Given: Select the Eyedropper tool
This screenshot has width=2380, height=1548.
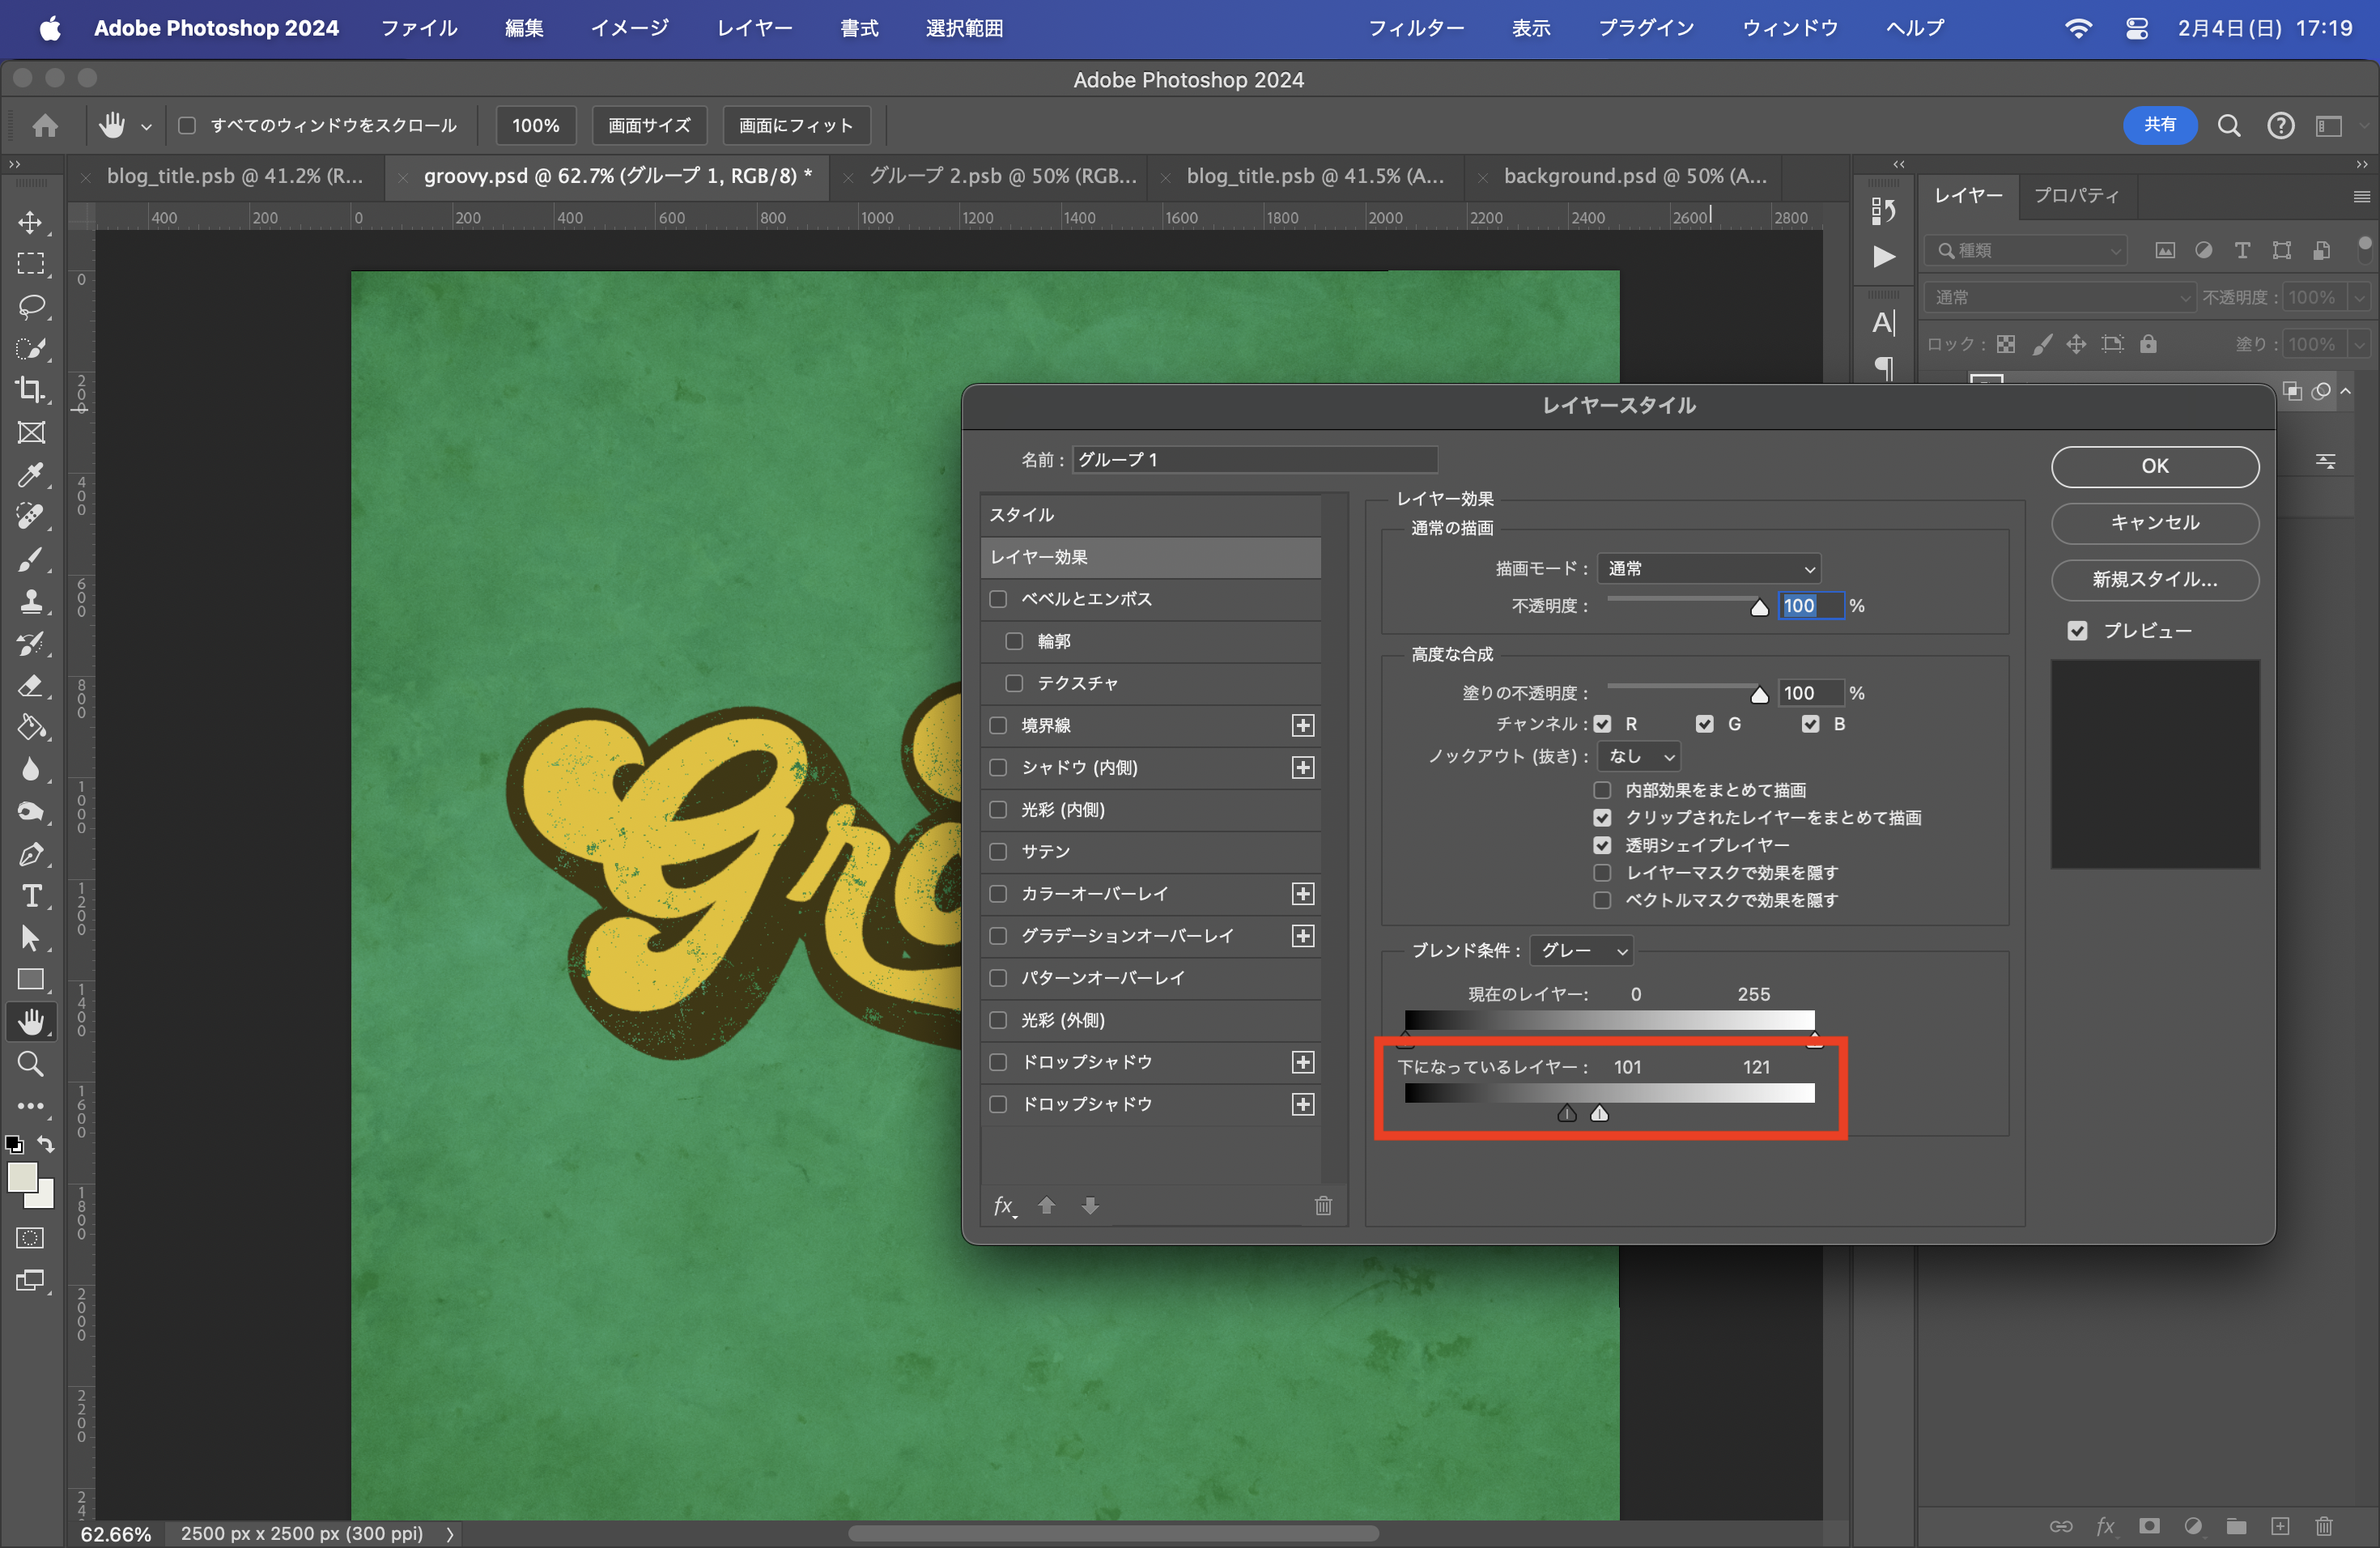Looking at the screenshot, I should click(30, 474).
